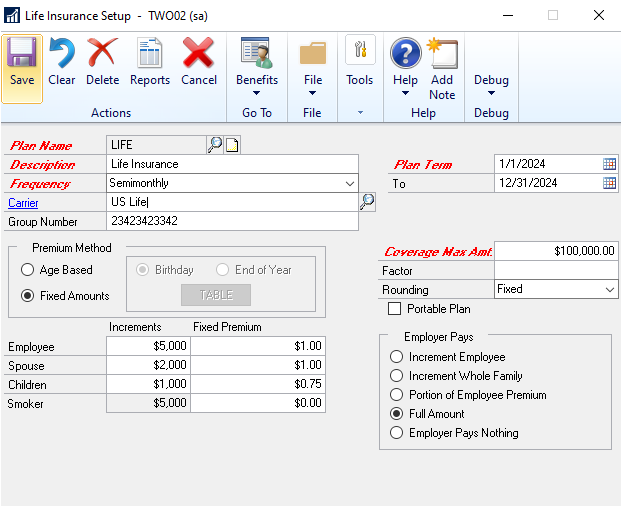Click the Life Insurance Setup app icon
This screenshot has height=507, width=622.
click(12, 15)
